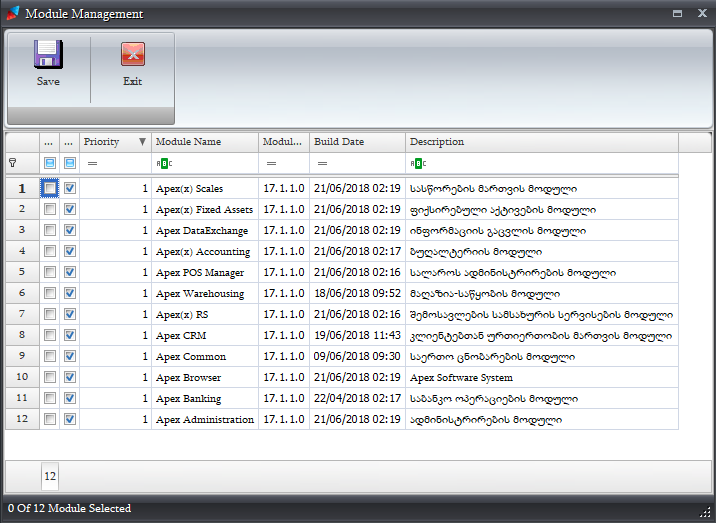Click the Apex(x) Fixed Assets description cell
Screen dimensions: 716x523
542,209
